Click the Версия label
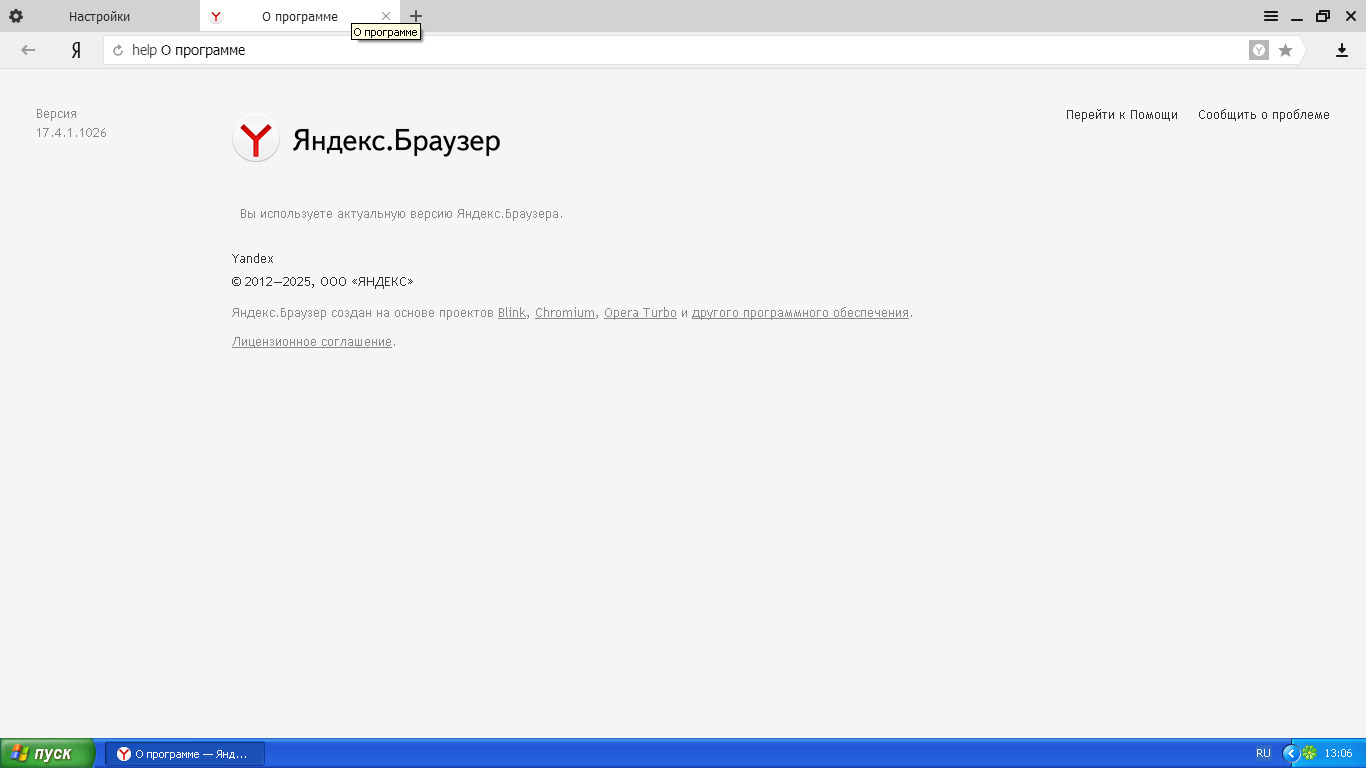 tap(56, 114)
